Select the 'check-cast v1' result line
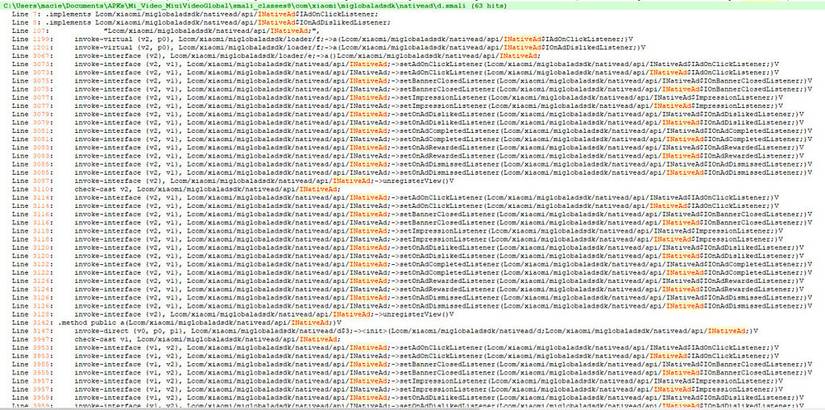The width and height of the screenshot is (825, 410). (176, 339)
